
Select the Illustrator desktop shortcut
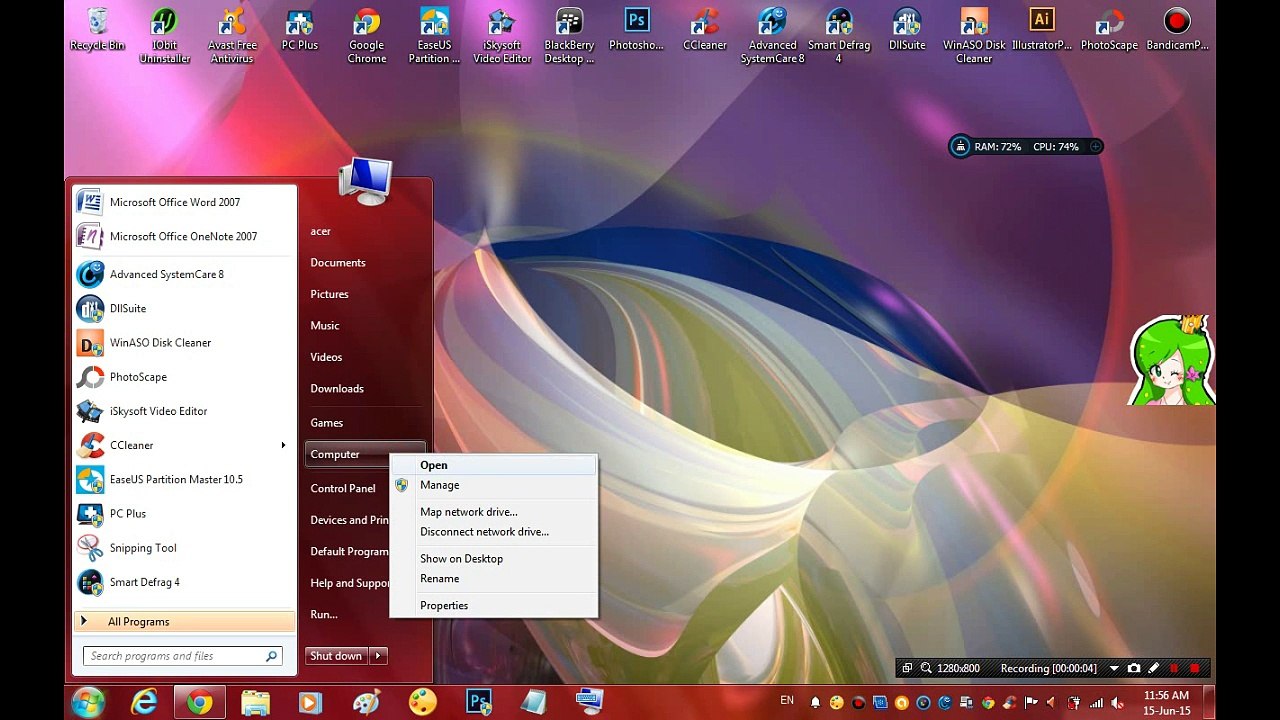[1042, 30]
